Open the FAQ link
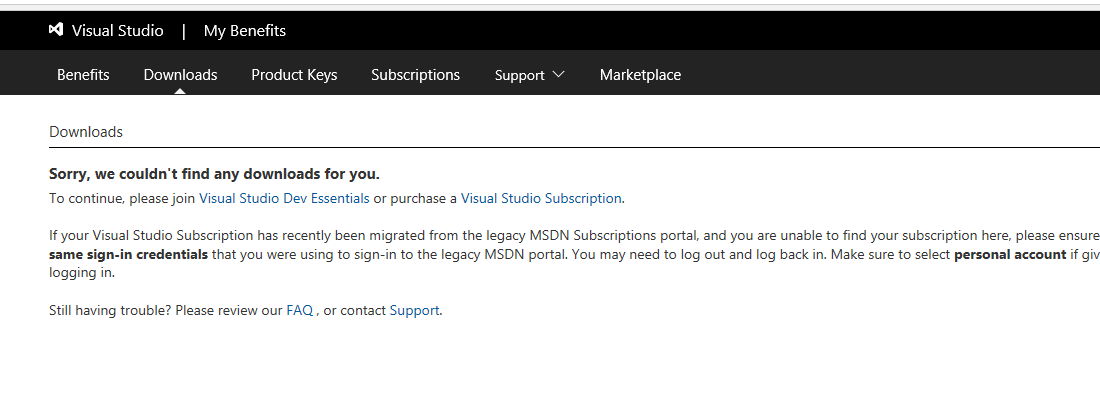The height and width of the screenshot is (397, 1100). pyautogui.click(x=300, y=310)
